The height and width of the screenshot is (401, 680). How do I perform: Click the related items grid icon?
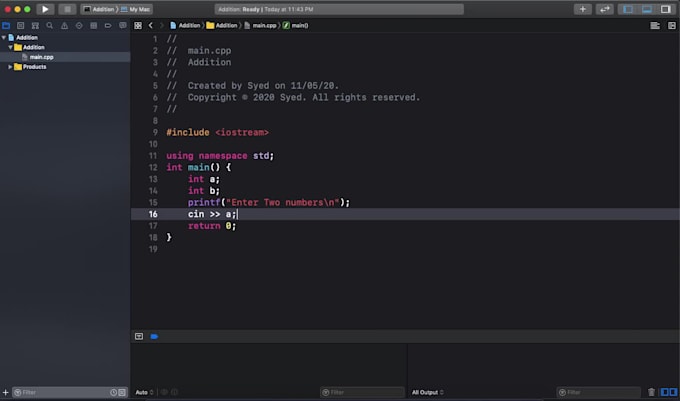pyautogui.click(x=138, y=25)
